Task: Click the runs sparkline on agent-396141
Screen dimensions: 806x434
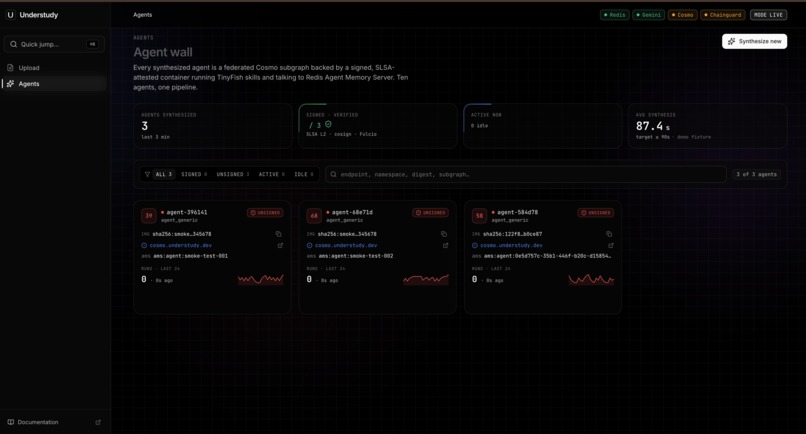Action: pos(261,279)
